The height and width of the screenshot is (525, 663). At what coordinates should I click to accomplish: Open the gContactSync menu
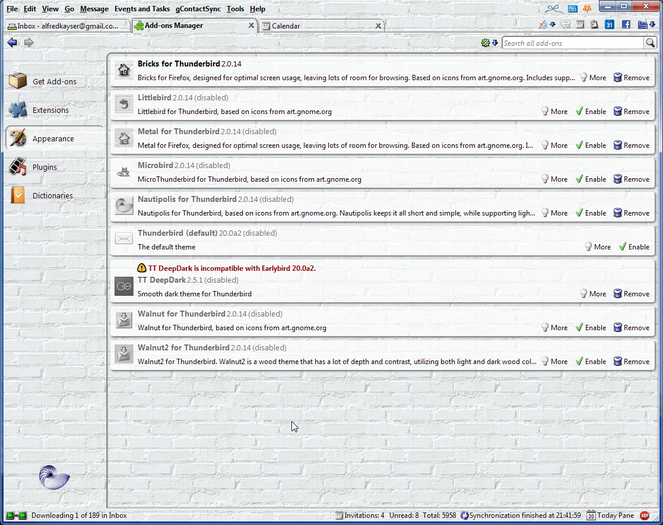click(198, 8)
